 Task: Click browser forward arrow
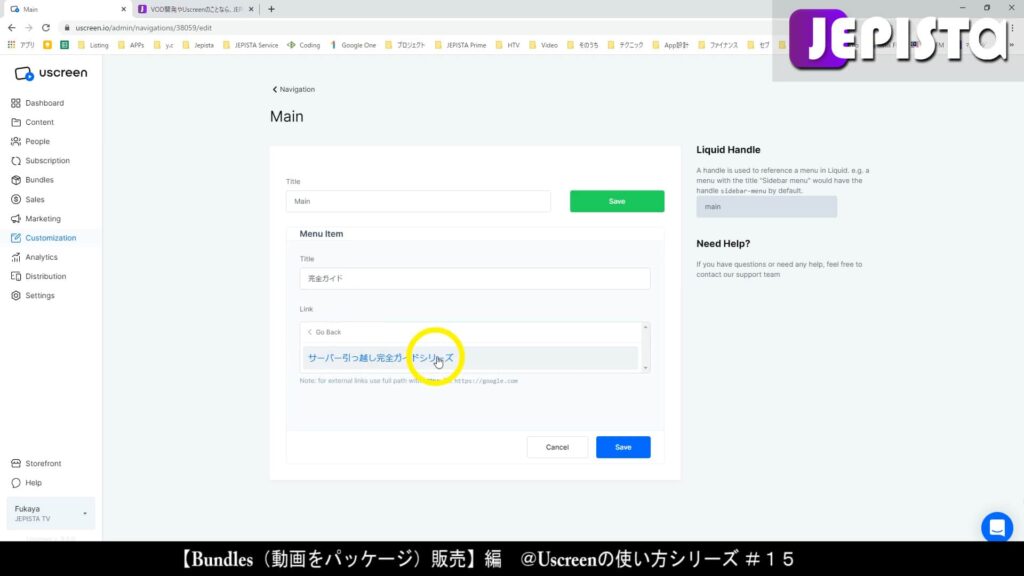[29, 28]
